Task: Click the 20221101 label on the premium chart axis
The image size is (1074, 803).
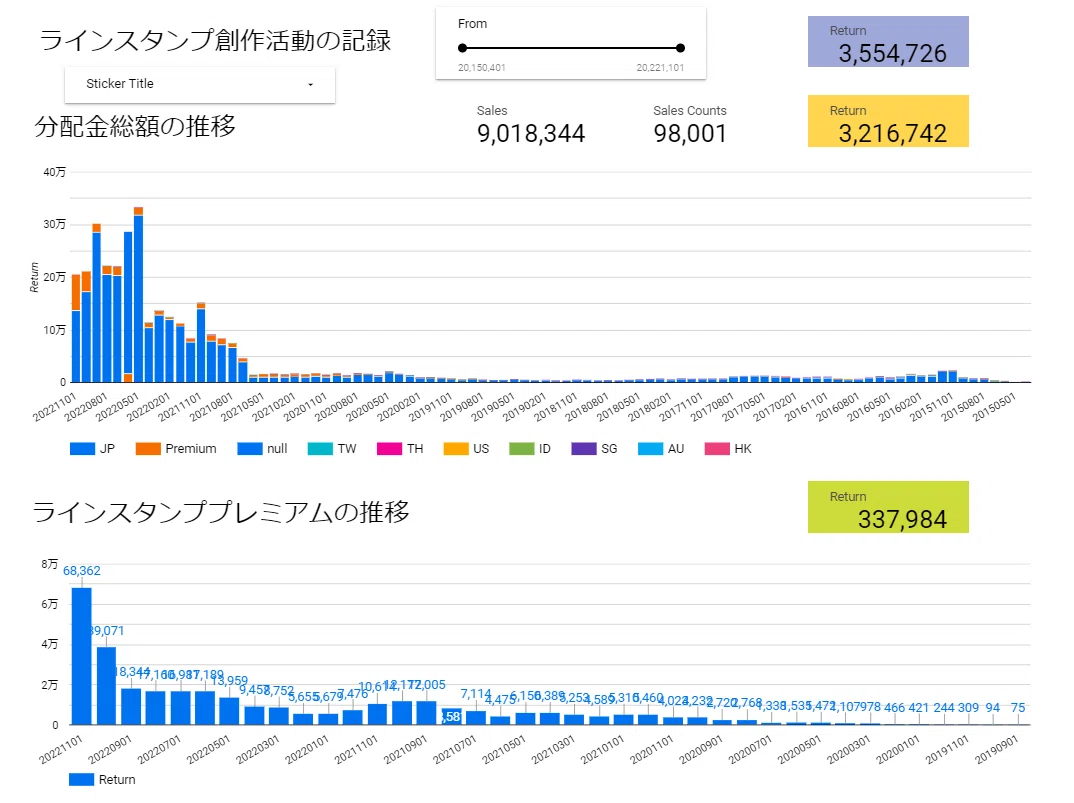Action: point(60,749)
